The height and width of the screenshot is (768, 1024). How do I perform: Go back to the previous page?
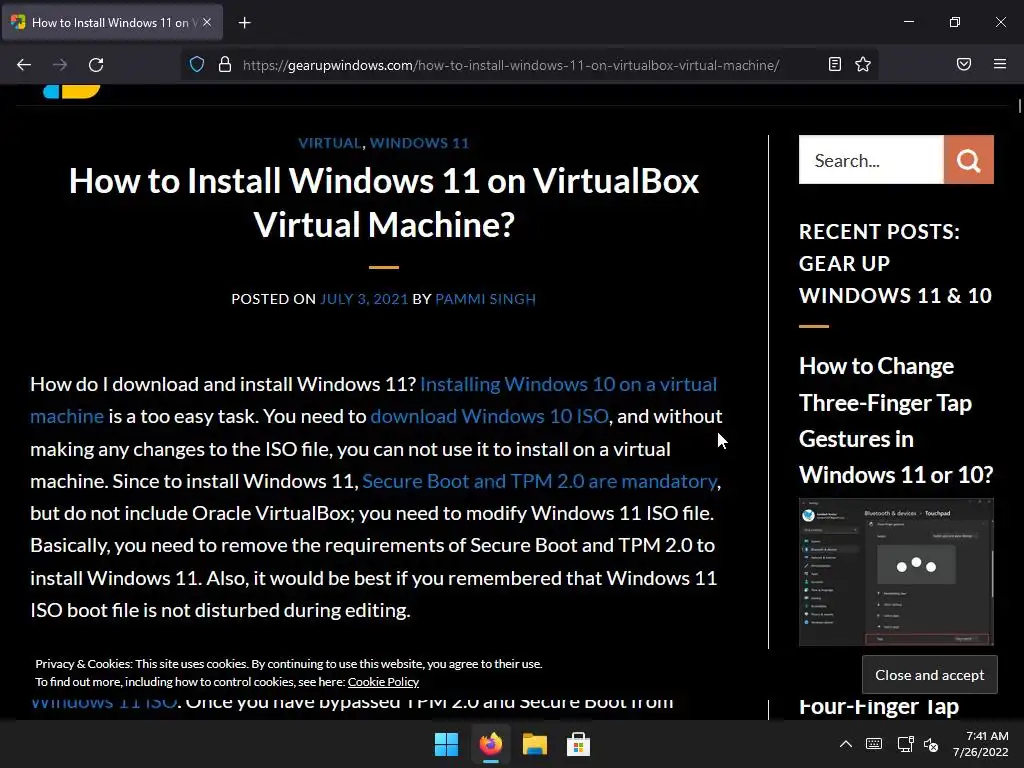24,65
